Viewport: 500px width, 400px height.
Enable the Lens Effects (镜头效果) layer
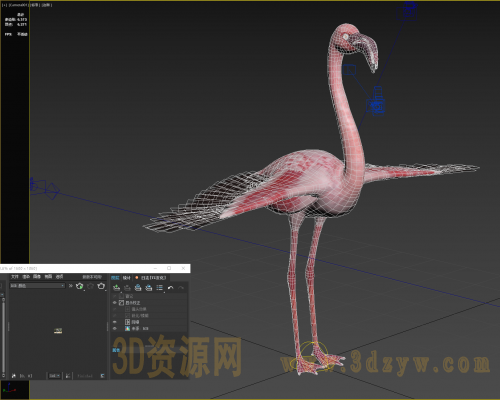pos(115,309)
